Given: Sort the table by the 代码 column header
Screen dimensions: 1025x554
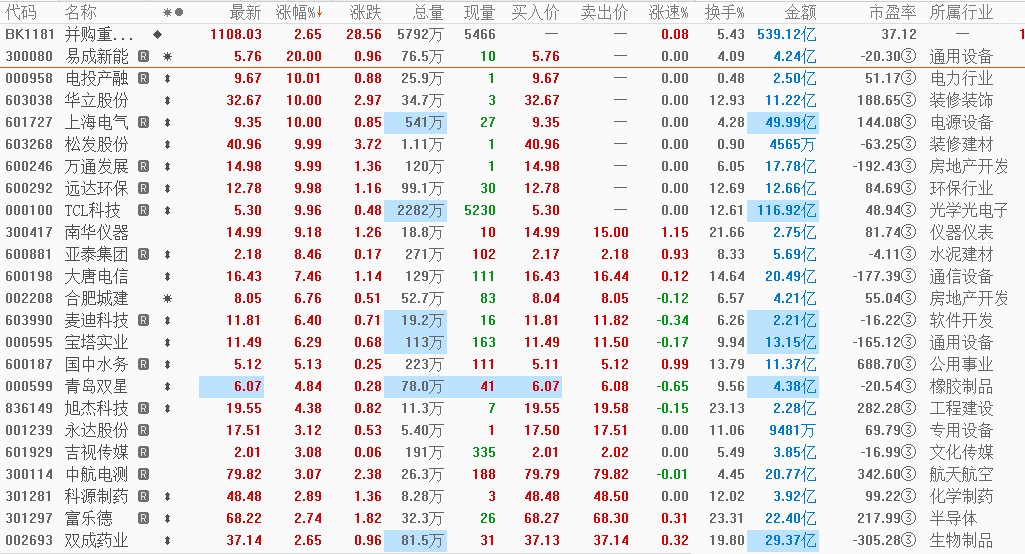Looking at the screenshot, I should [x=21, y=12].
